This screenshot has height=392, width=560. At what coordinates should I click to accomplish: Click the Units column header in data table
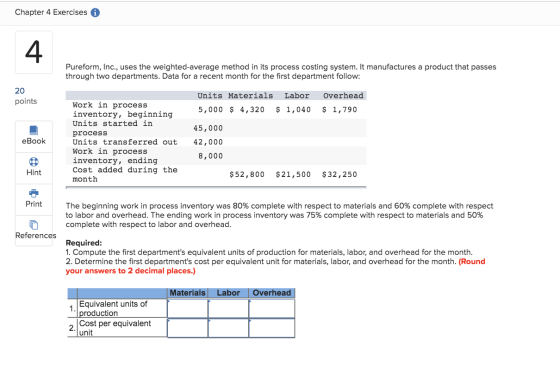click(x=210, y=96)
